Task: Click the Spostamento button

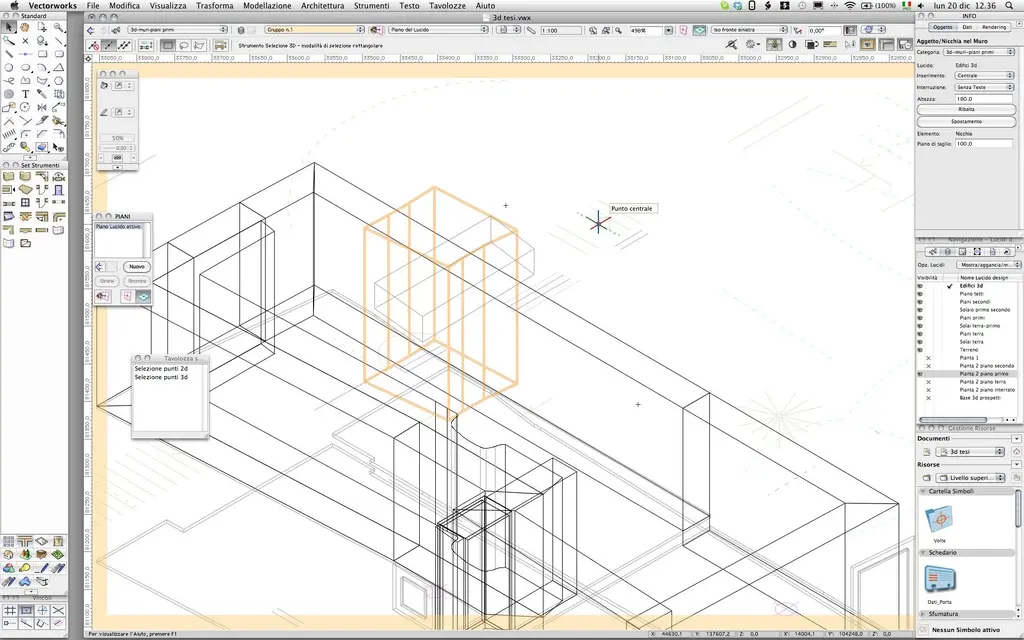Action: [967, 121]
